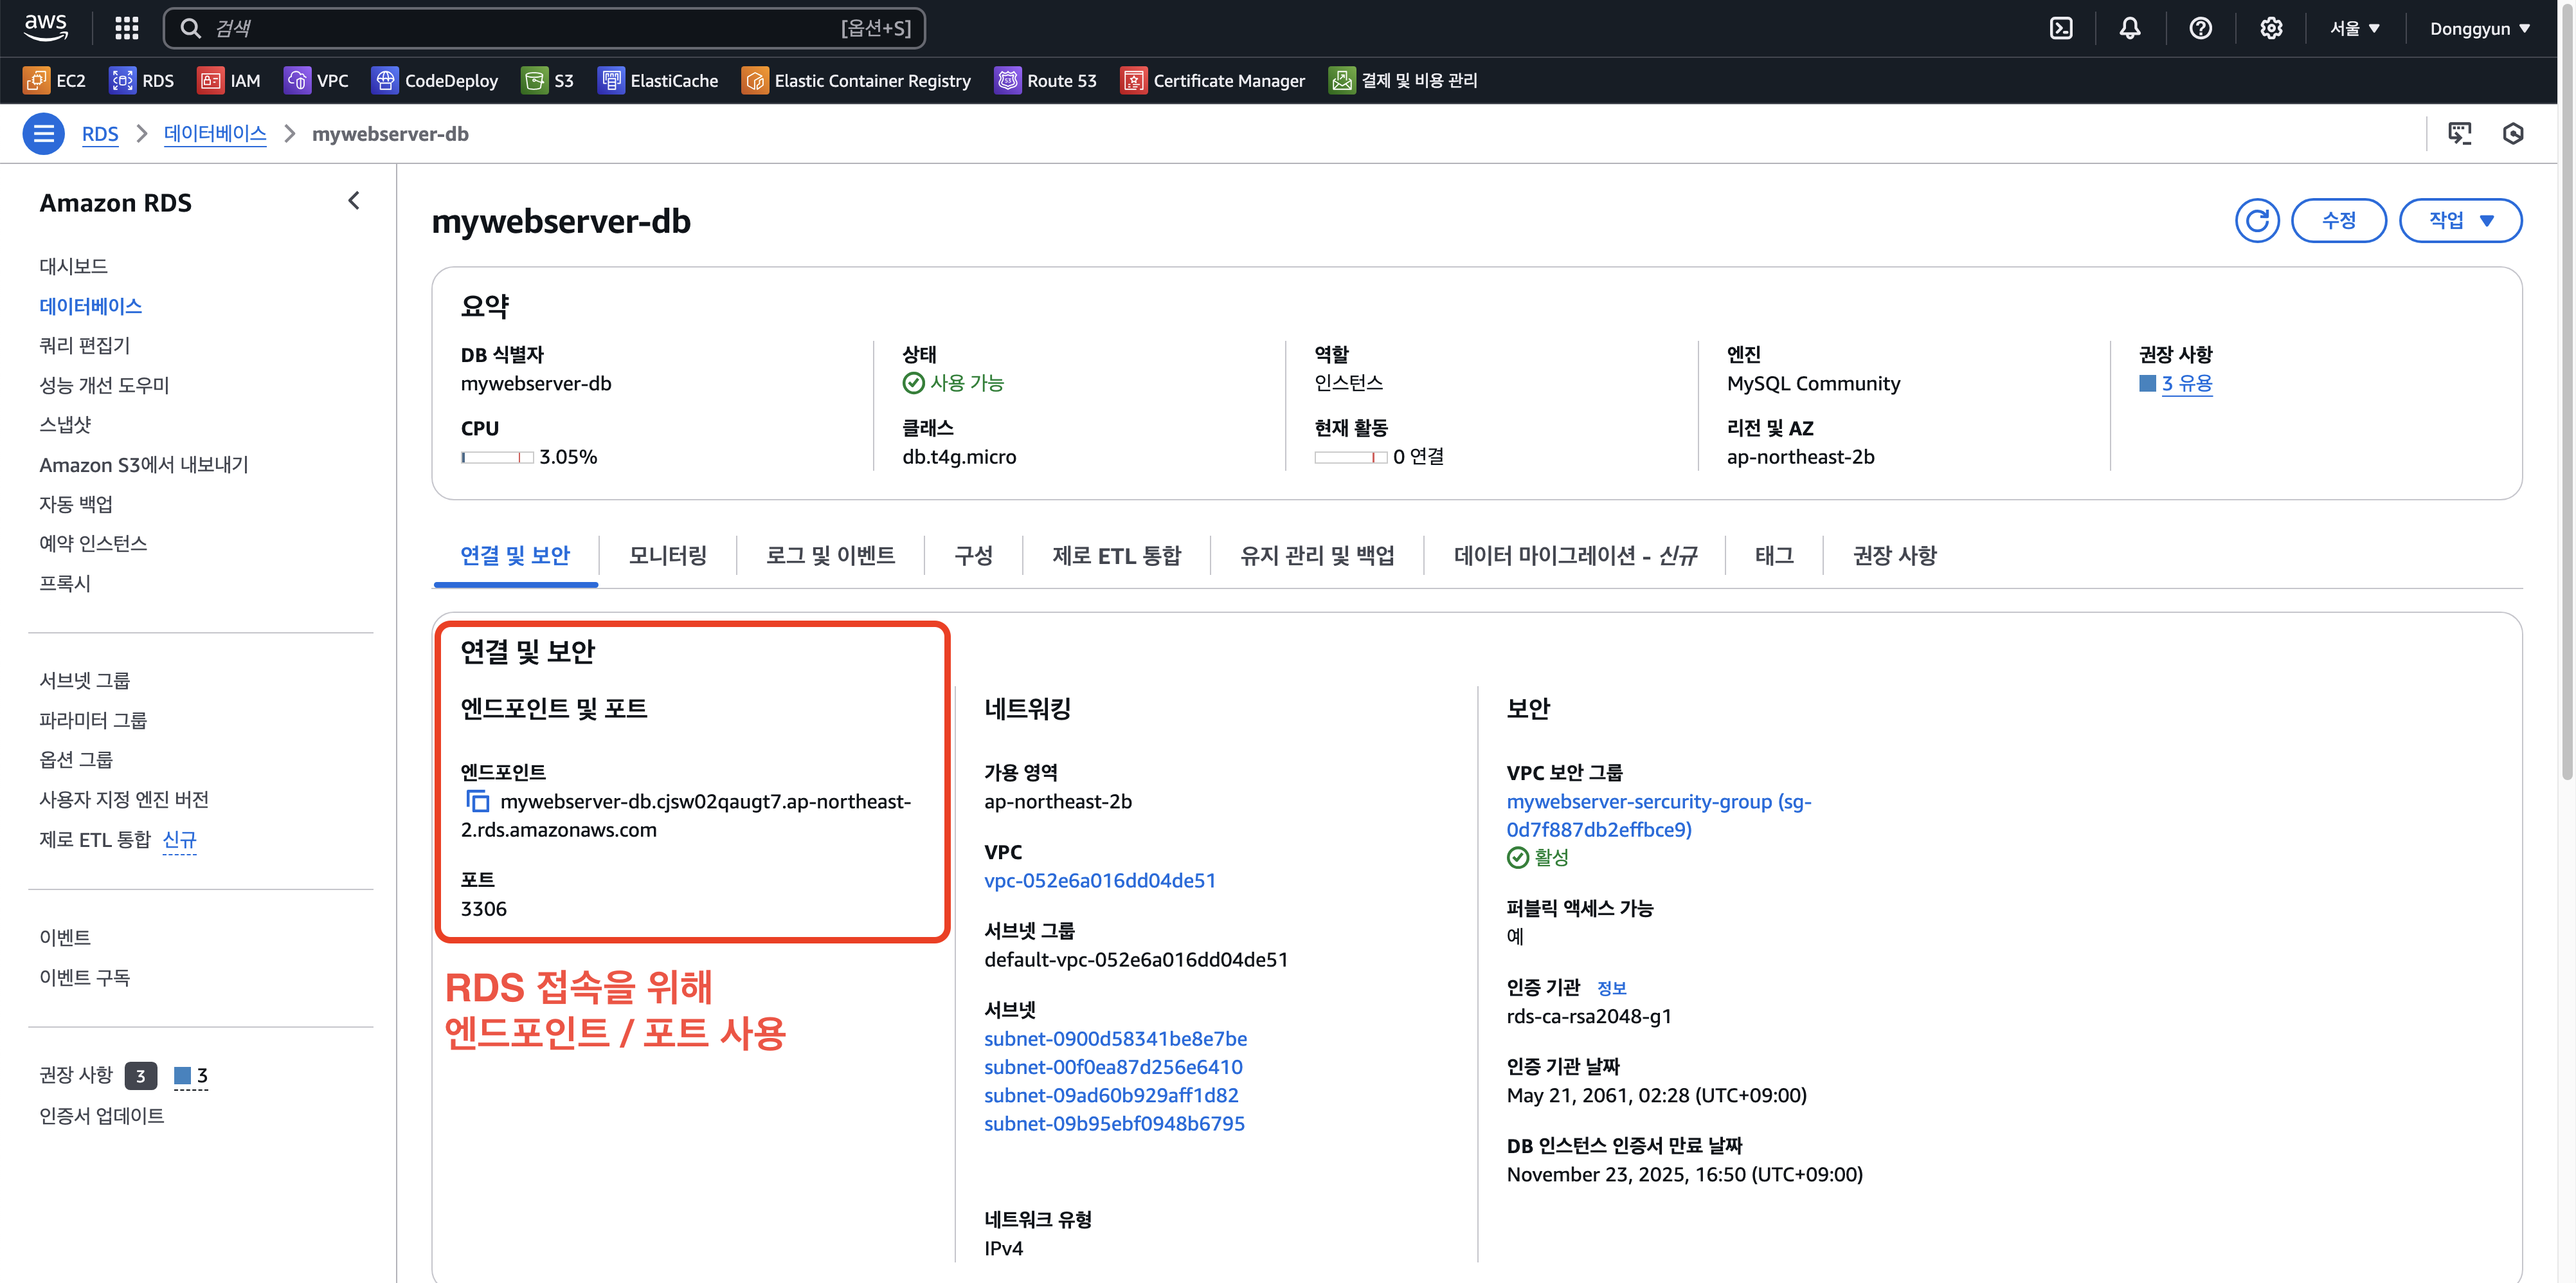
Task: Click the 수정 button
Action: pyautogui.click(x=2338, y=220)
